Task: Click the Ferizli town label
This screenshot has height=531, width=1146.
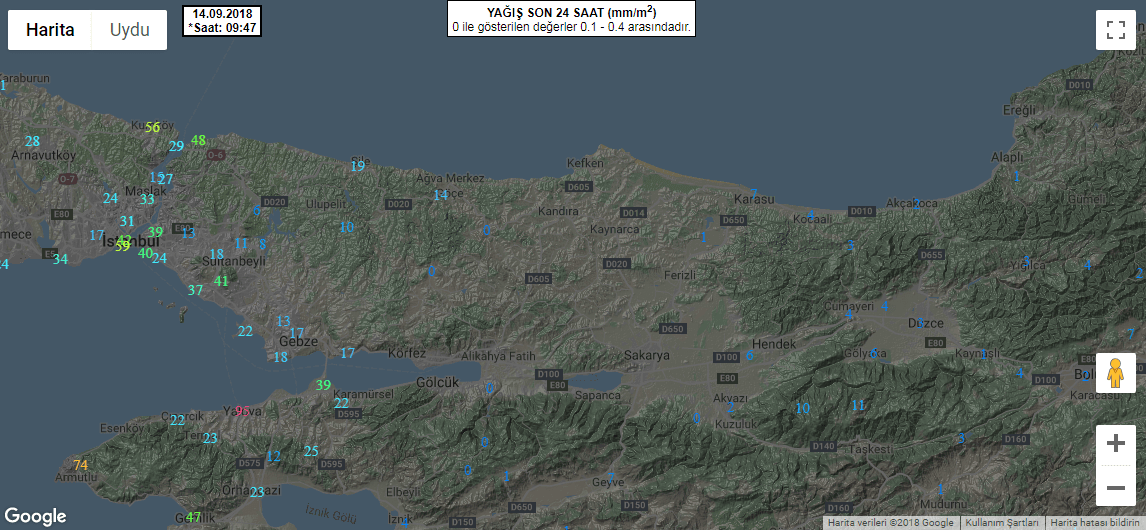Action: pyautogui.click(x=681, y=275)
